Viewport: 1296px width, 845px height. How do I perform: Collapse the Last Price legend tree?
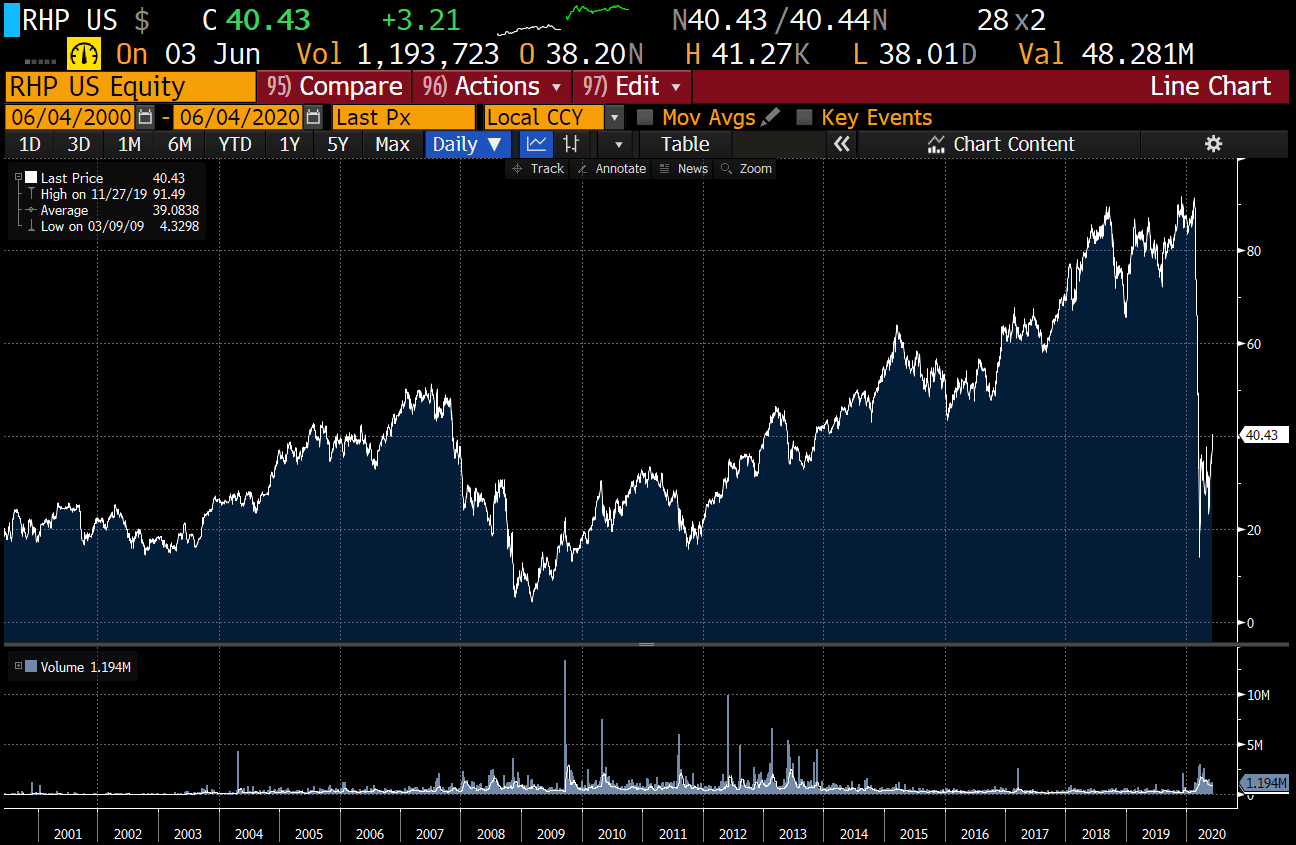[x=18, y=178]
